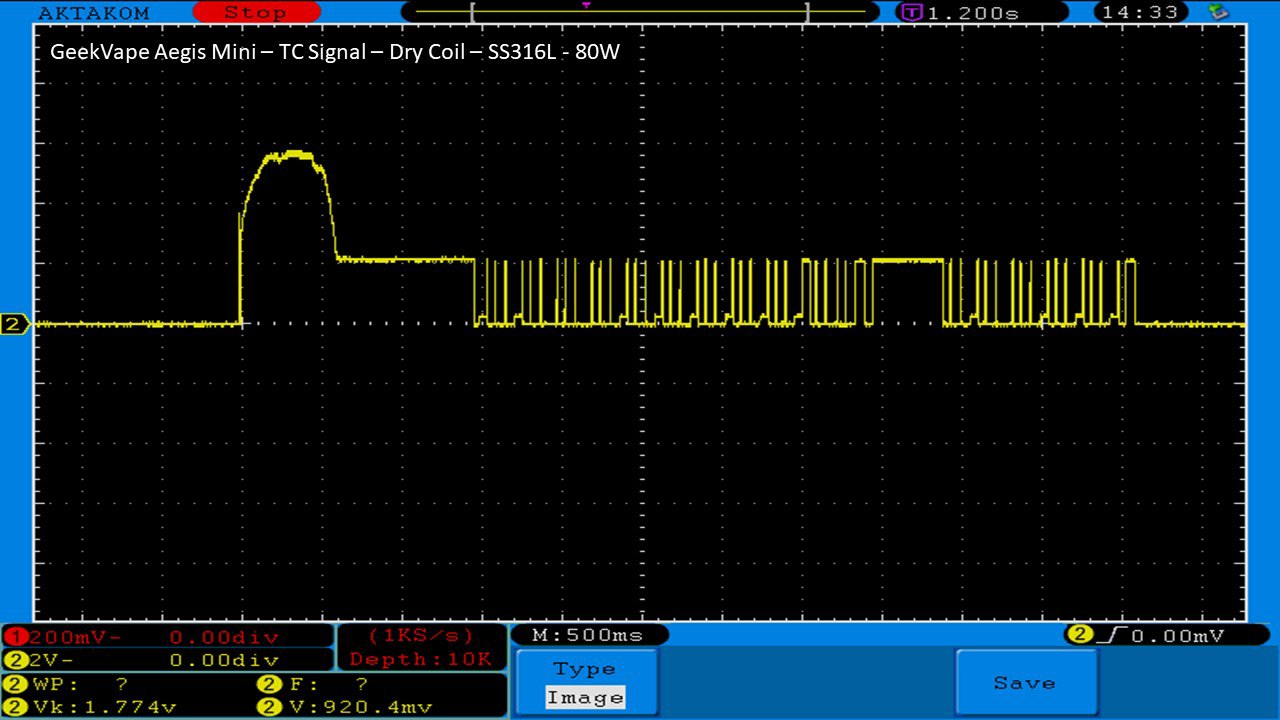Click the purple T horizontal trigger position icon
Image resolution: width=1280 pixels, height=720 pixels.
[911, 13]
